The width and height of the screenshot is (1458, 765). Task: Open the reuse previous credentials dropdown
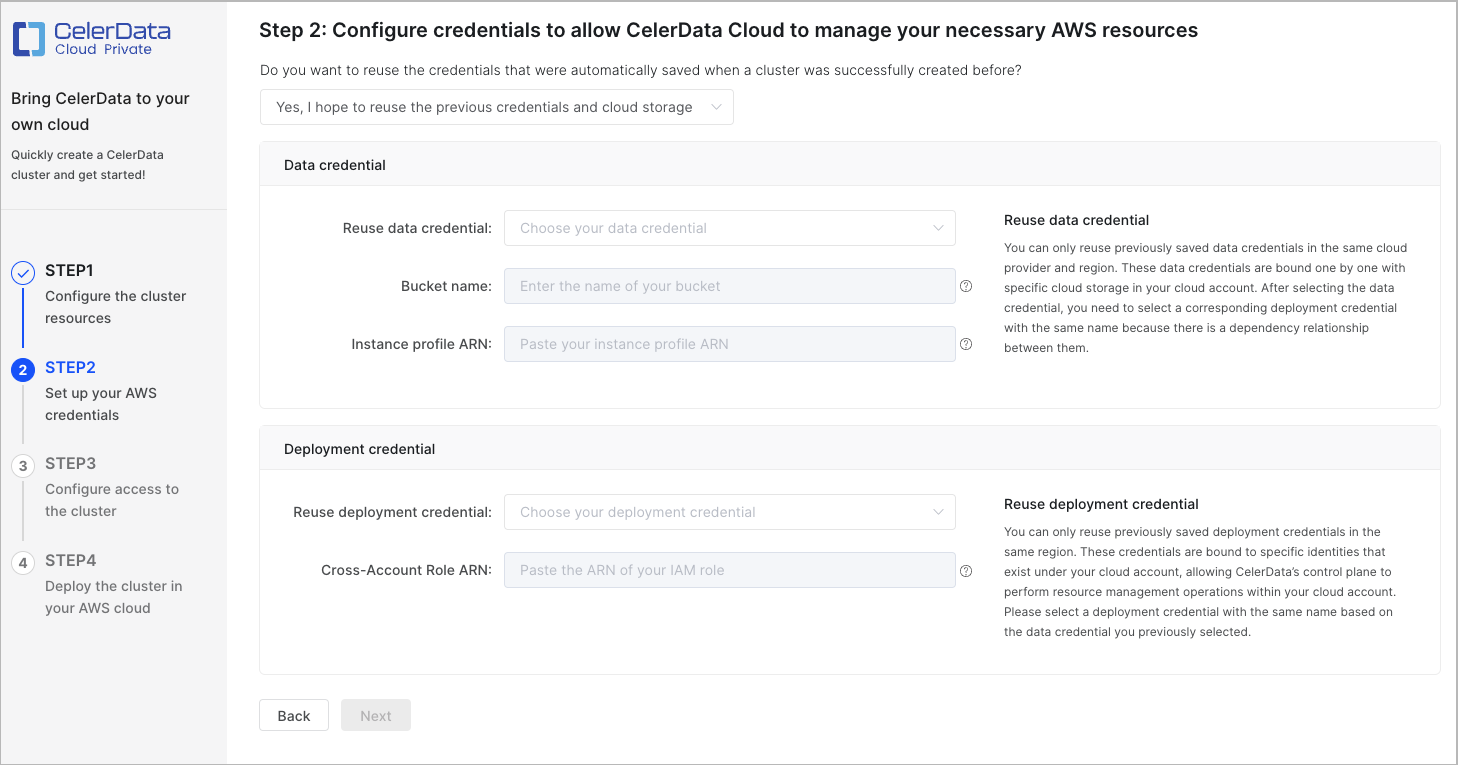click(x=496, y=107)
